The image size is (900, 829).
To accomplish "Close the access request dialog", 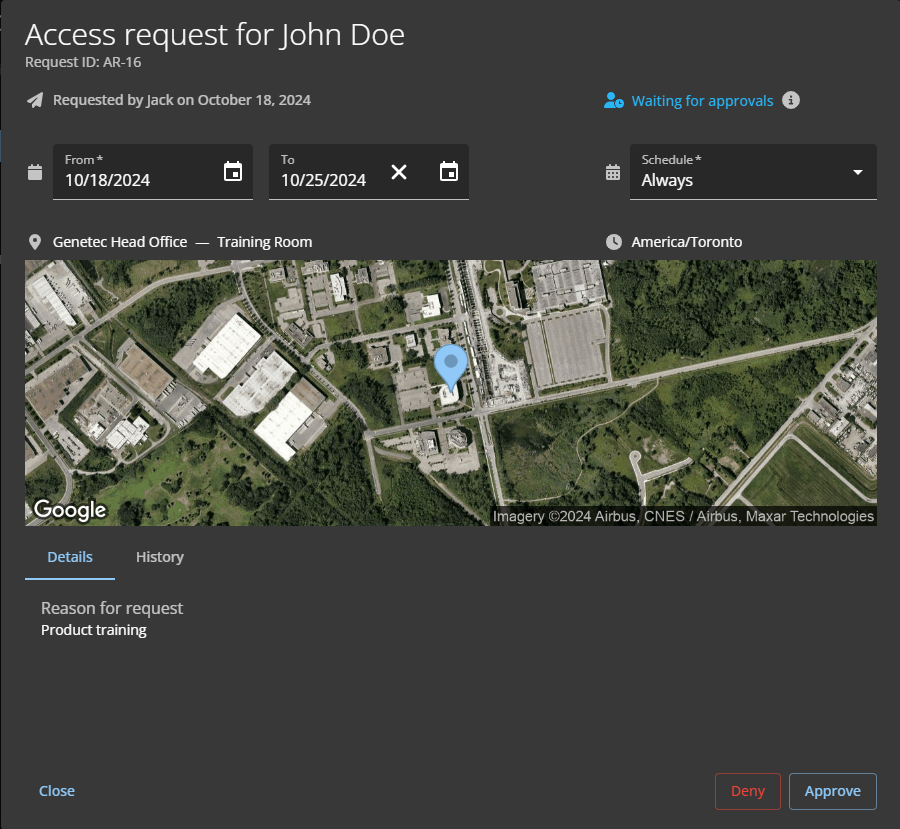I will pyautogui.click(x=57, y=791).
